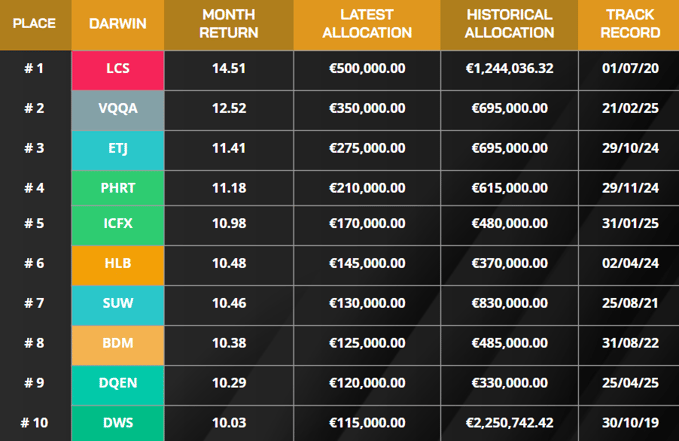Click the Latest Allocation column header
The height and width of the screenshot is (441, 679).
coord(367,24)
